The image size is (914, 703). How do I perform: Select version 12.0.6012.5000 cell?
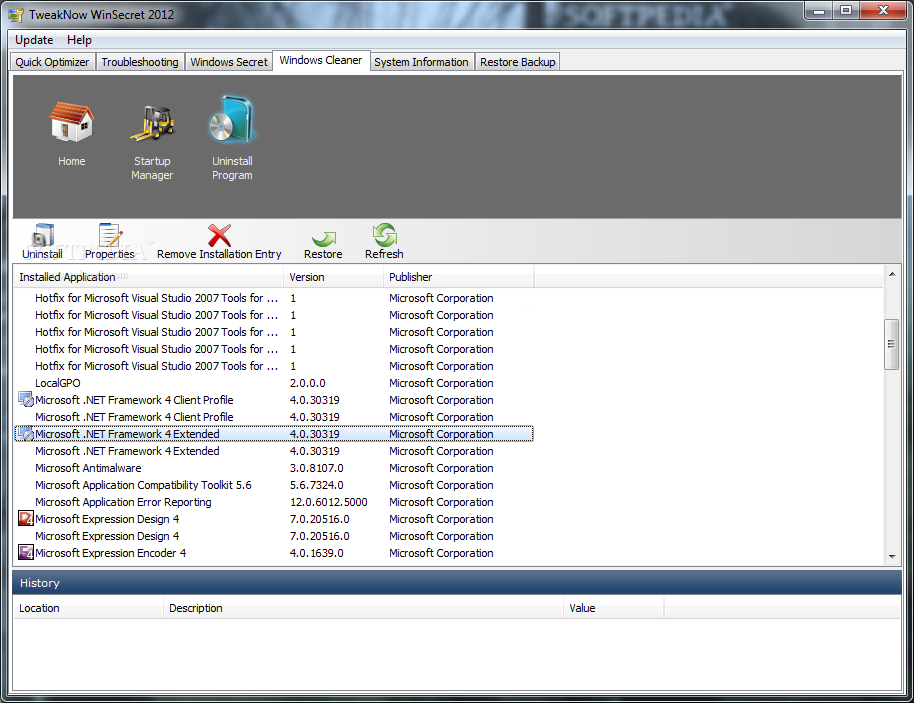tap(329, 502)
